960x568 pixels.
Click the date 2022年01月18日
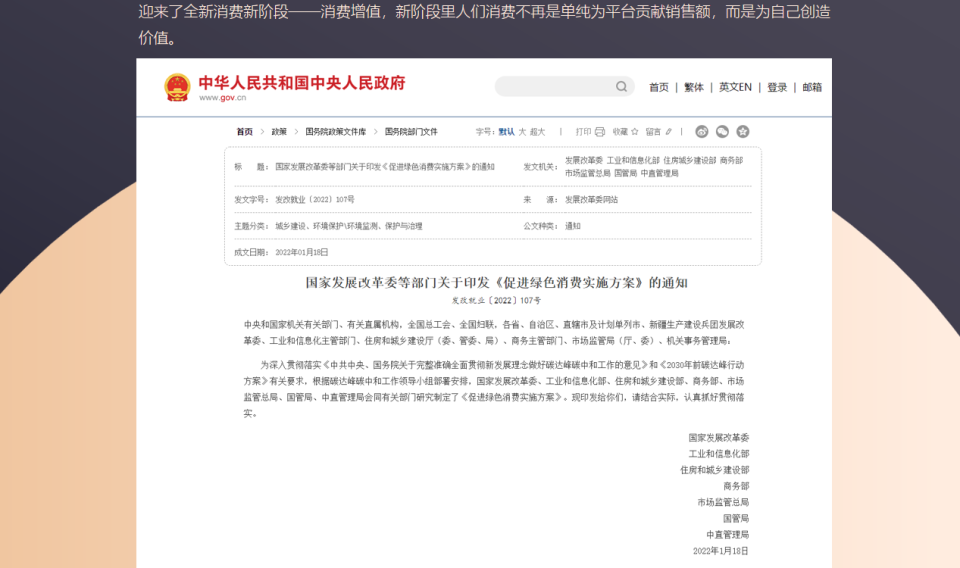(301, 252)
